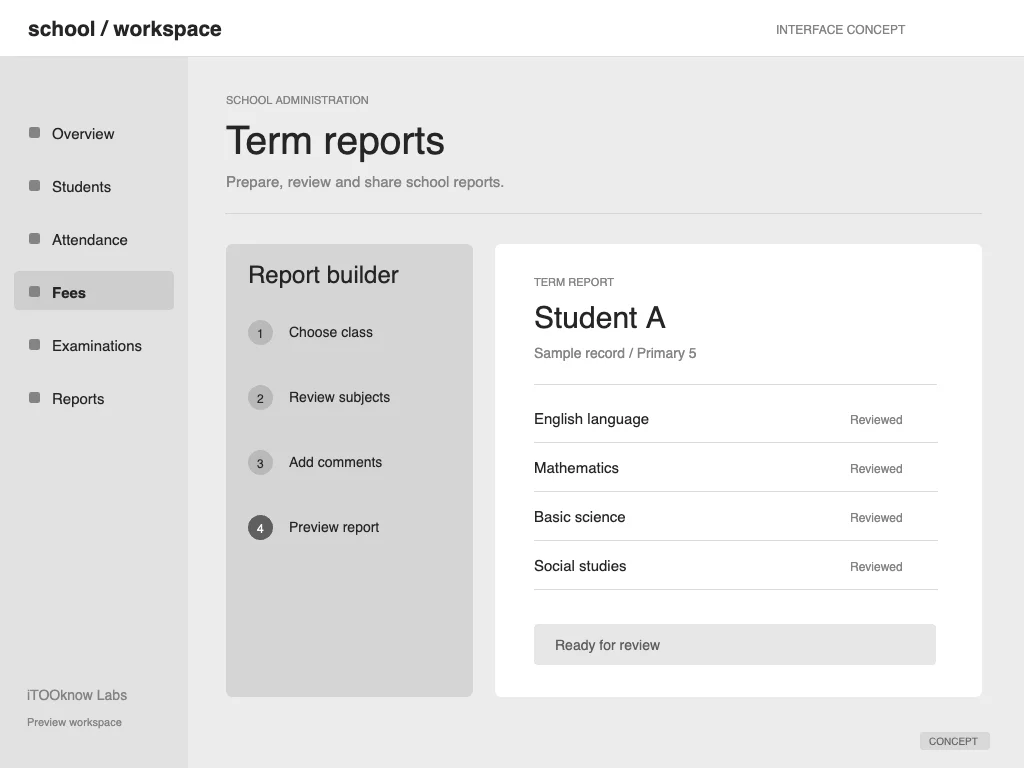1024x768 pixels.
Task: Click the square icon beside Examinations
Action: point(35,344)
